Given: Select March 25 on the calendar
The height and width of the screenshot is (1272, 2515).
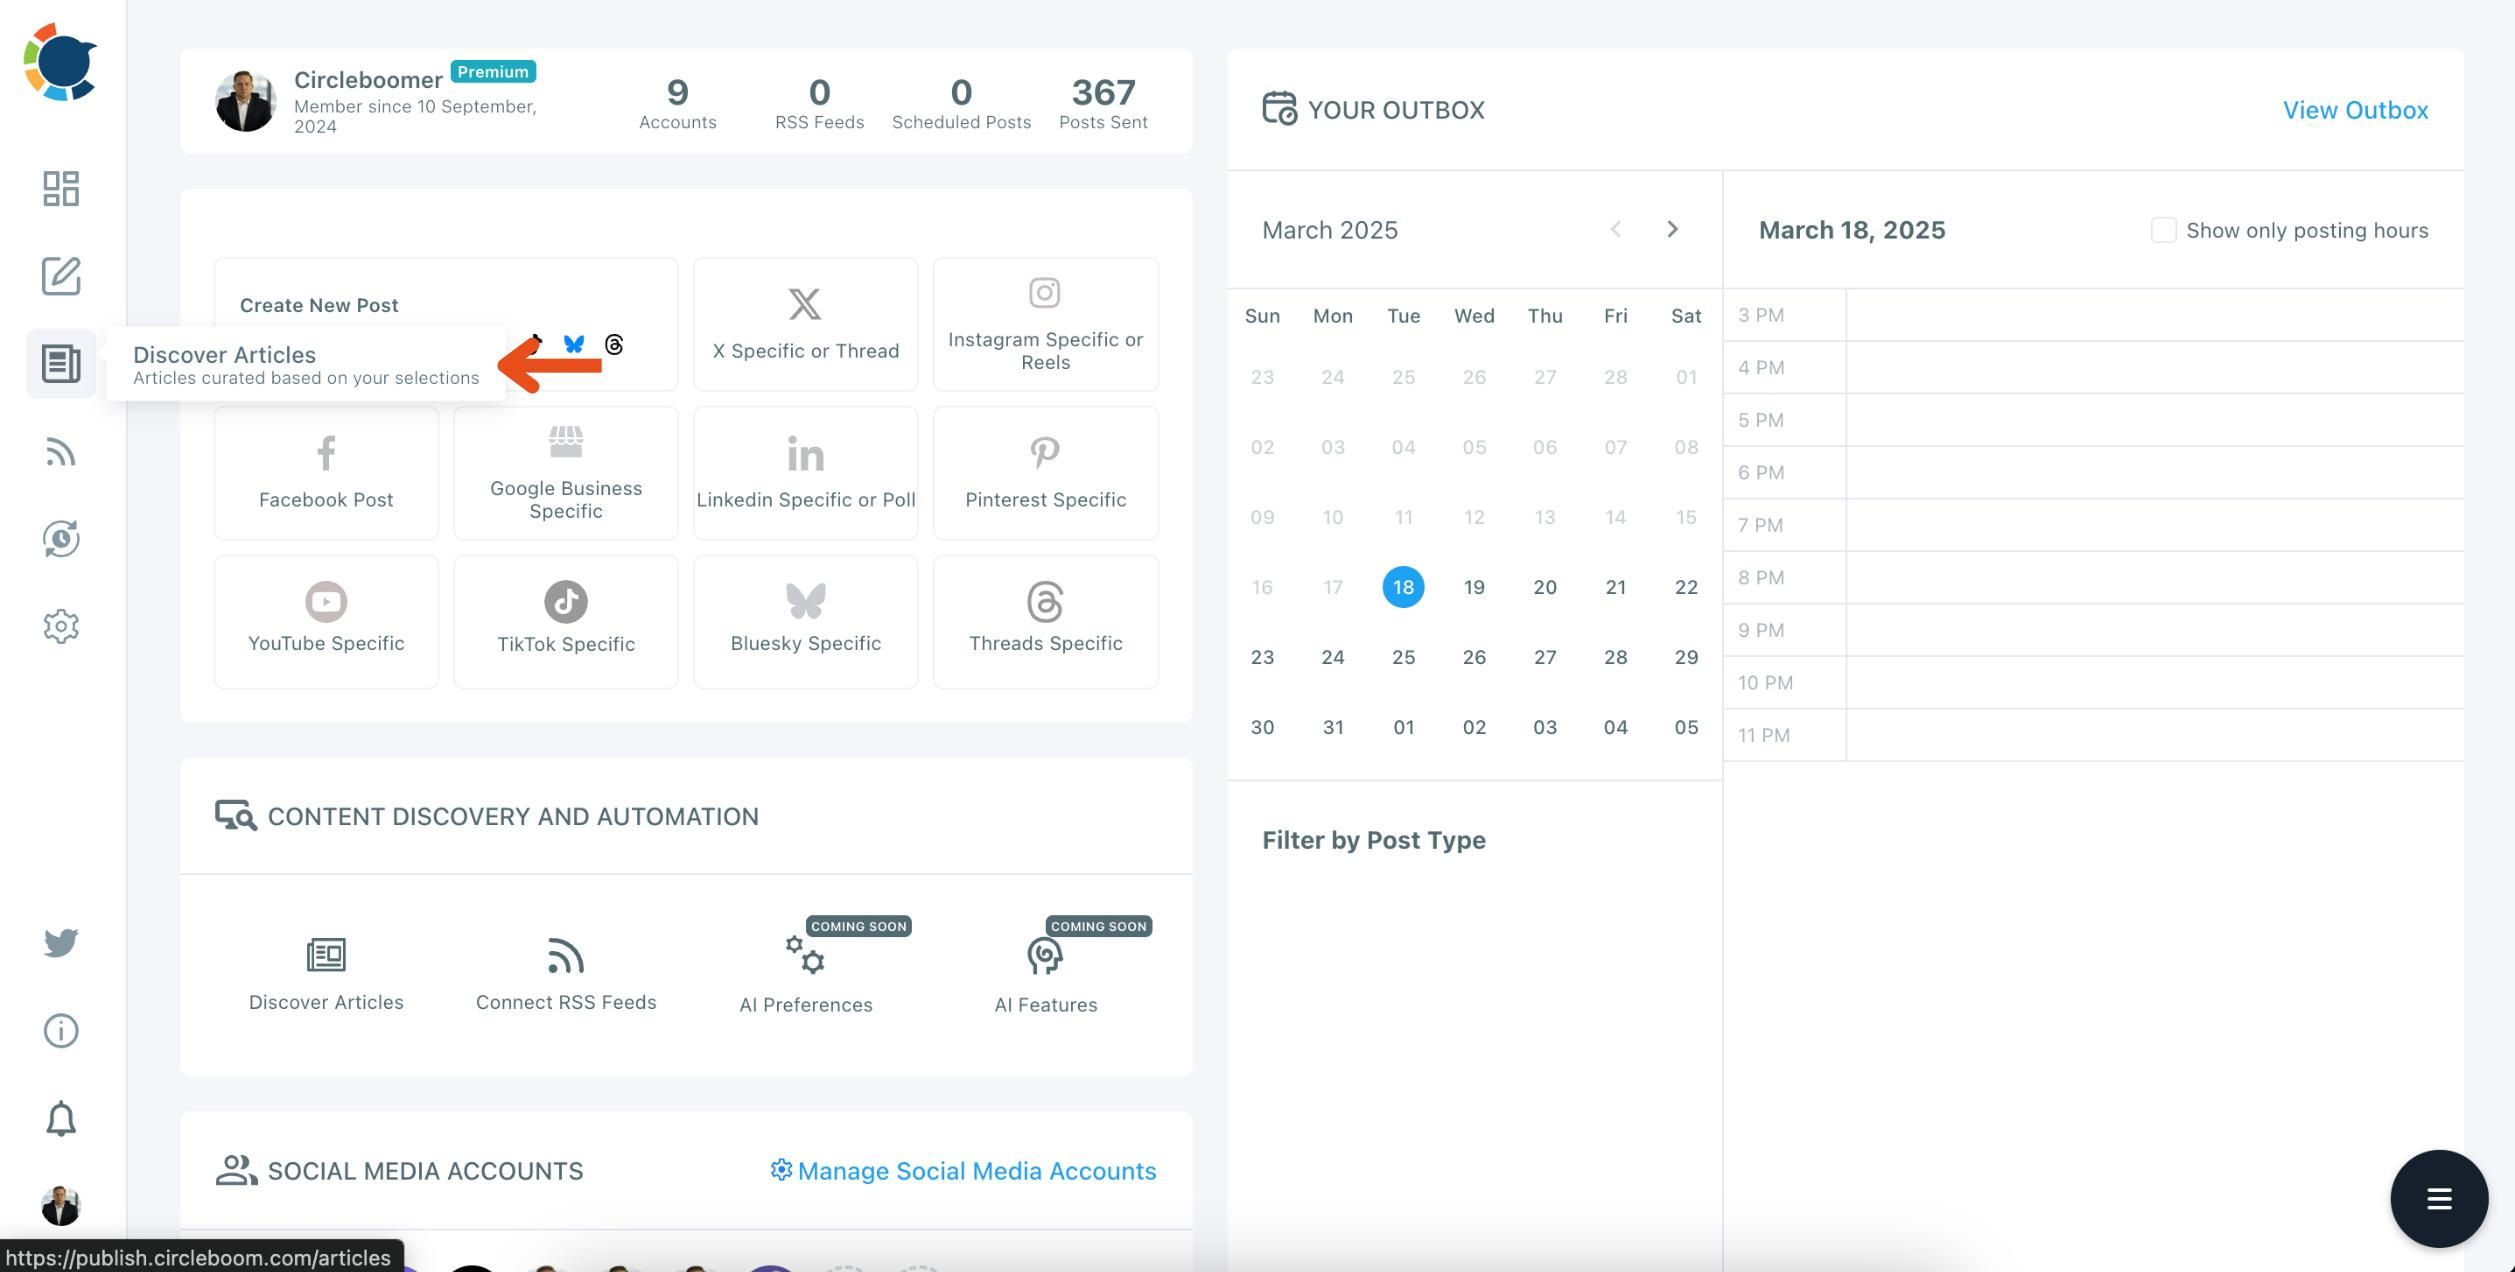Looking at the screenshot, I should [x=1403, y=657].
